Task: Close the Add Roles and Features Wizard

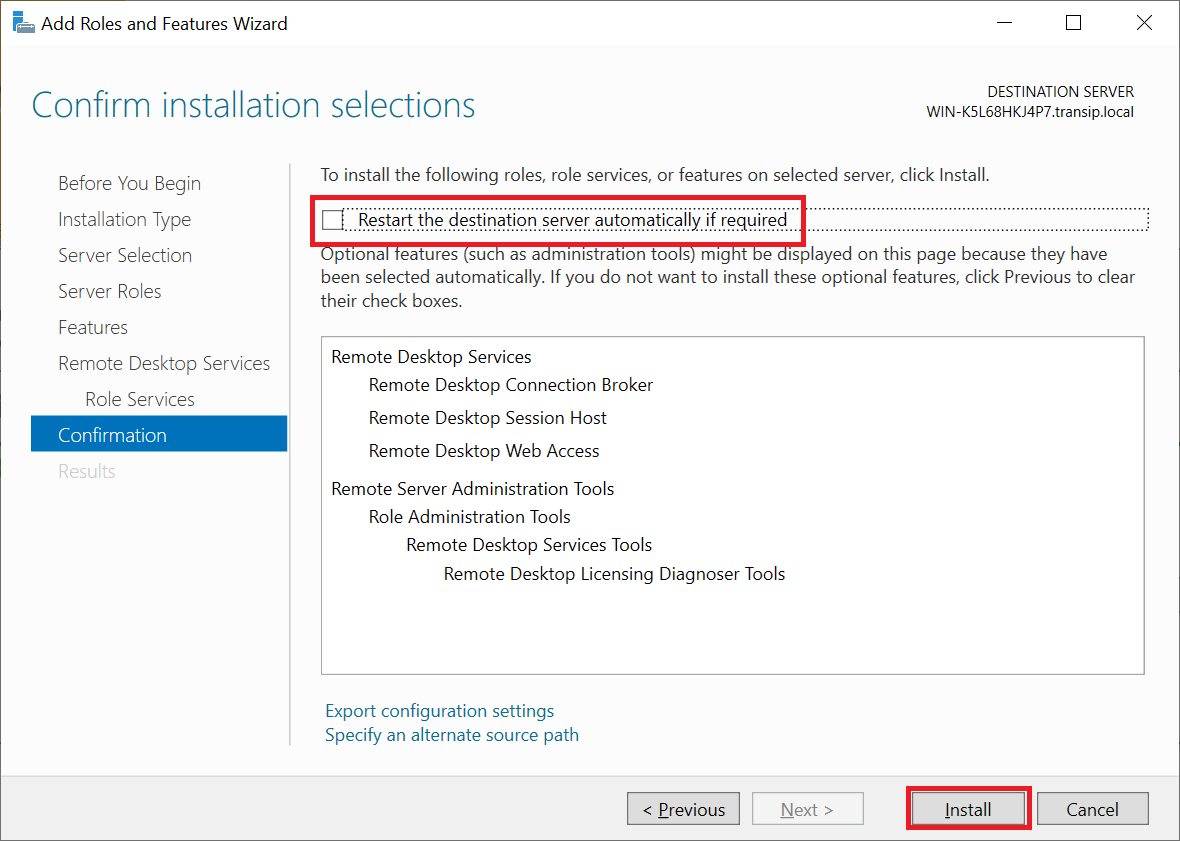Action: click(x=1144, y=23)
